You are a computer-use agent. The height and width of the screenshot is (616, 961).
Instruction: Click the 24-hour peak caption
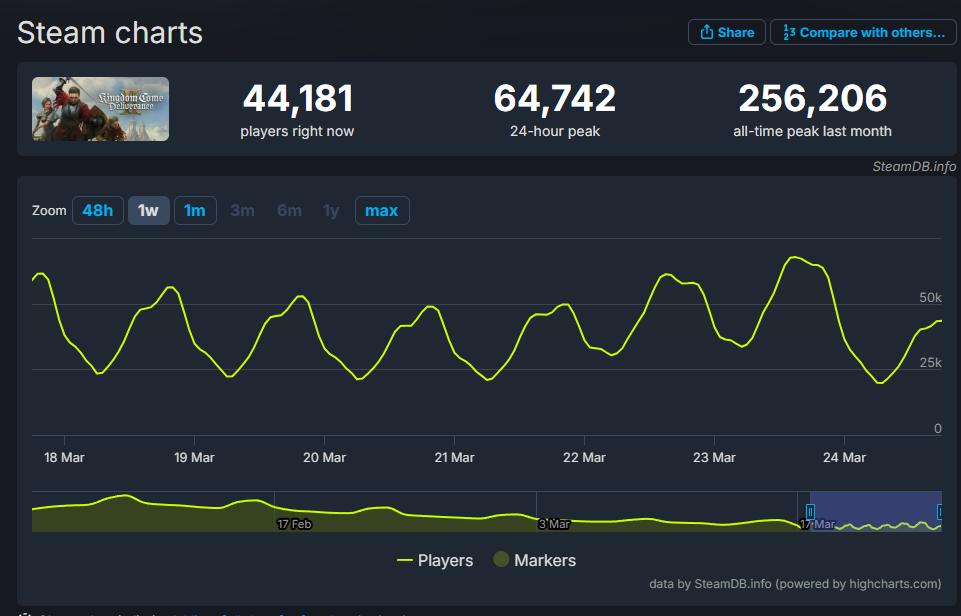(x=555, y=131)
